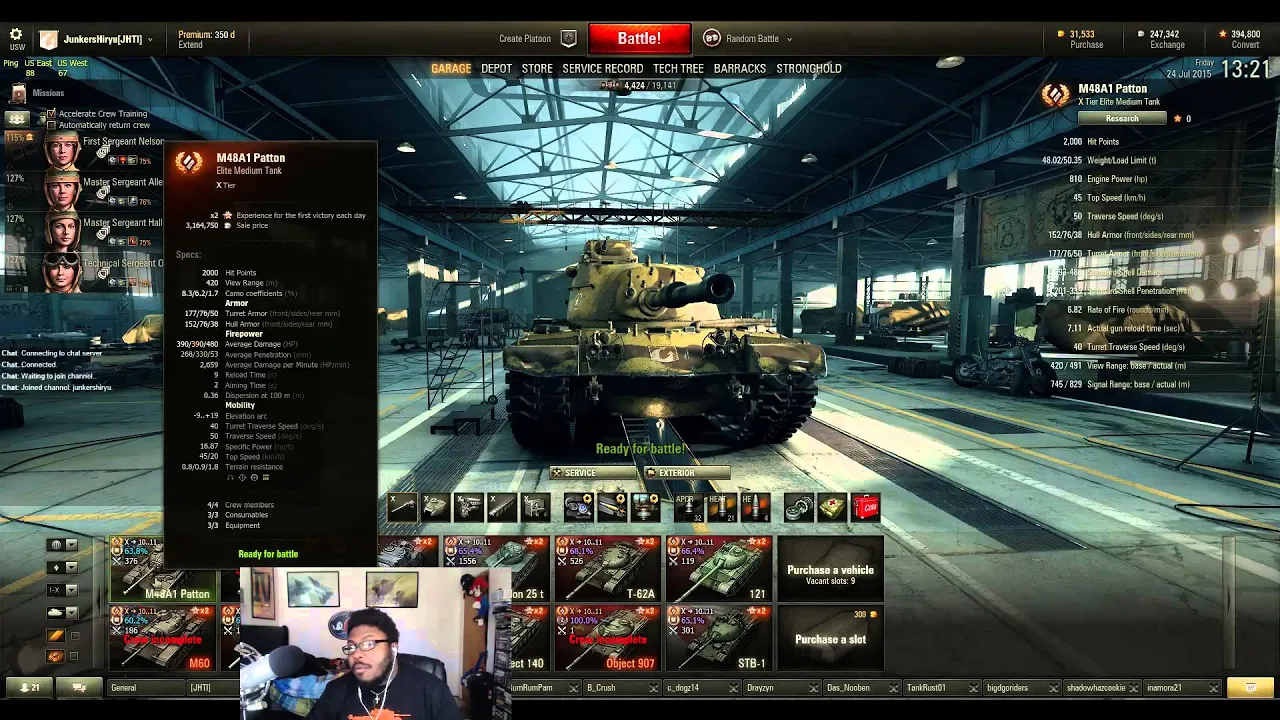The height and width of the screenshot is (720, 1280).
Task: Open the EXTERIOR button under the tank
Action: [x=687, y=473]
